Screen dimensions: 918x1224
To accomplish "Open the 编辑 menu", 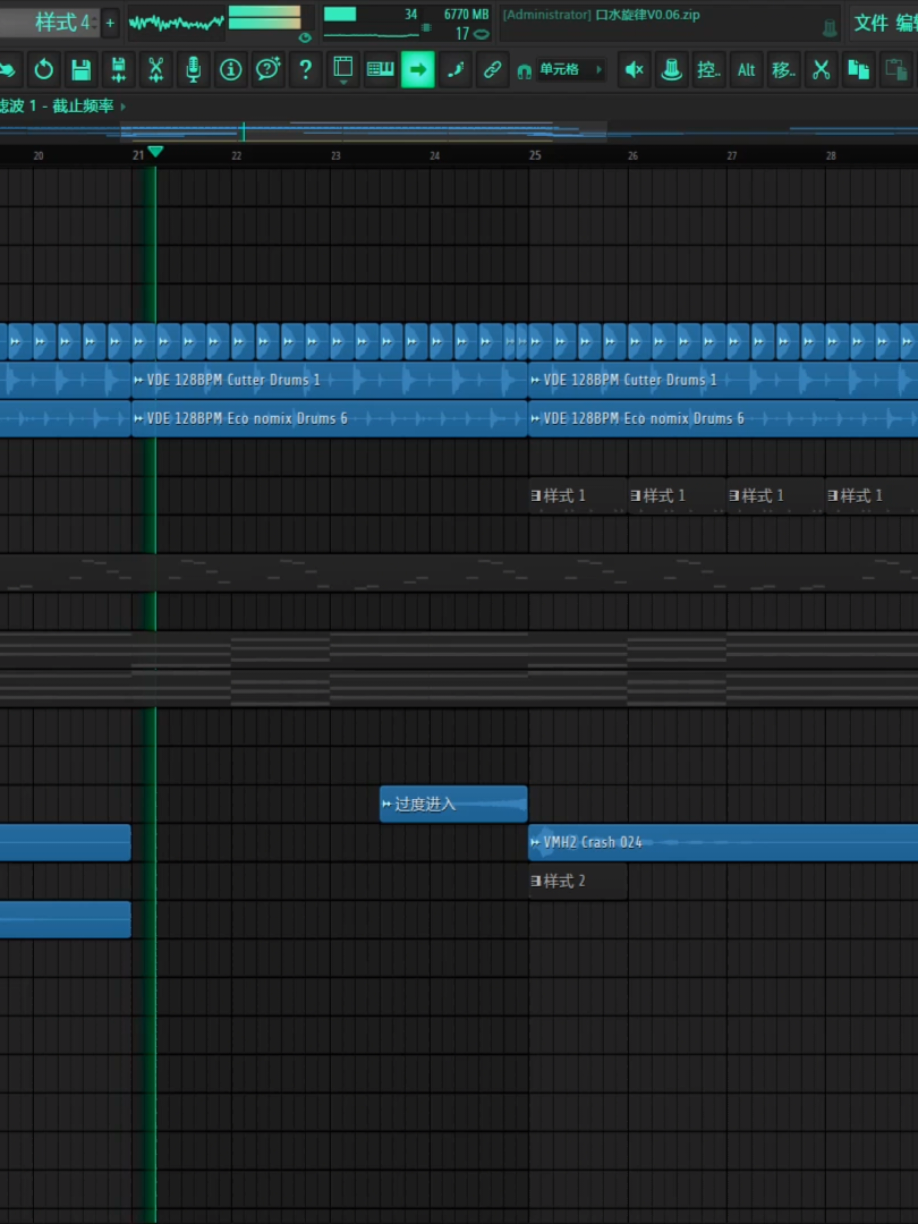I will (907, 22).
